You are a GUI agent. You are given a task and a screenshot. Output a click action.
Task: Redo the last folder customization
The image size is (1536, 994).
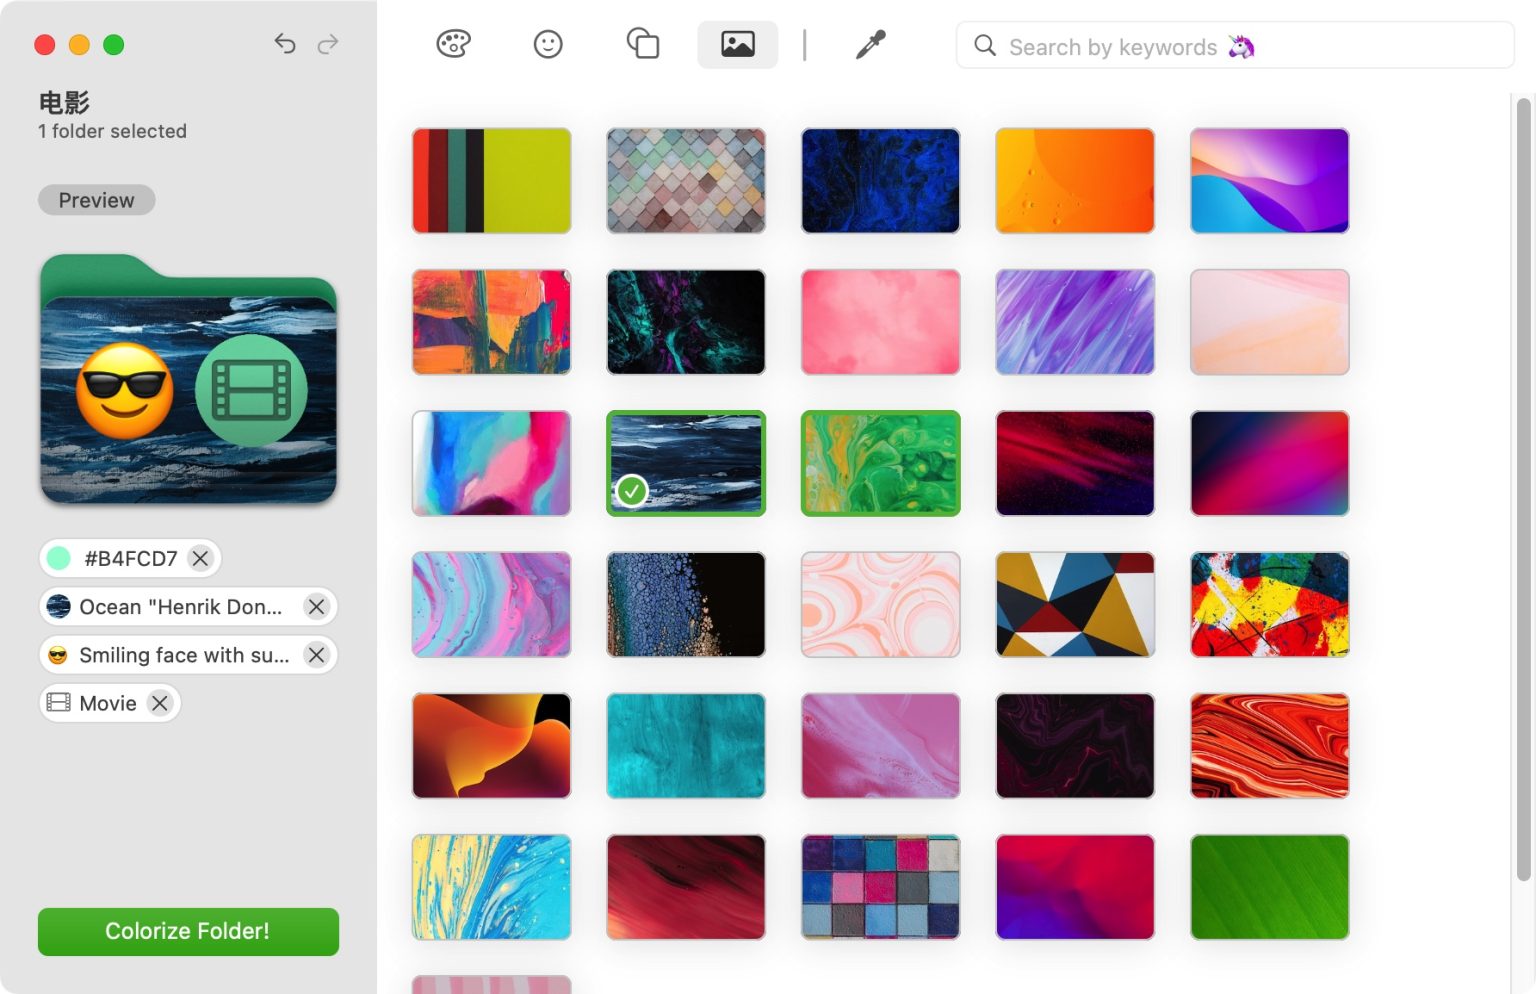pos(328,44)
